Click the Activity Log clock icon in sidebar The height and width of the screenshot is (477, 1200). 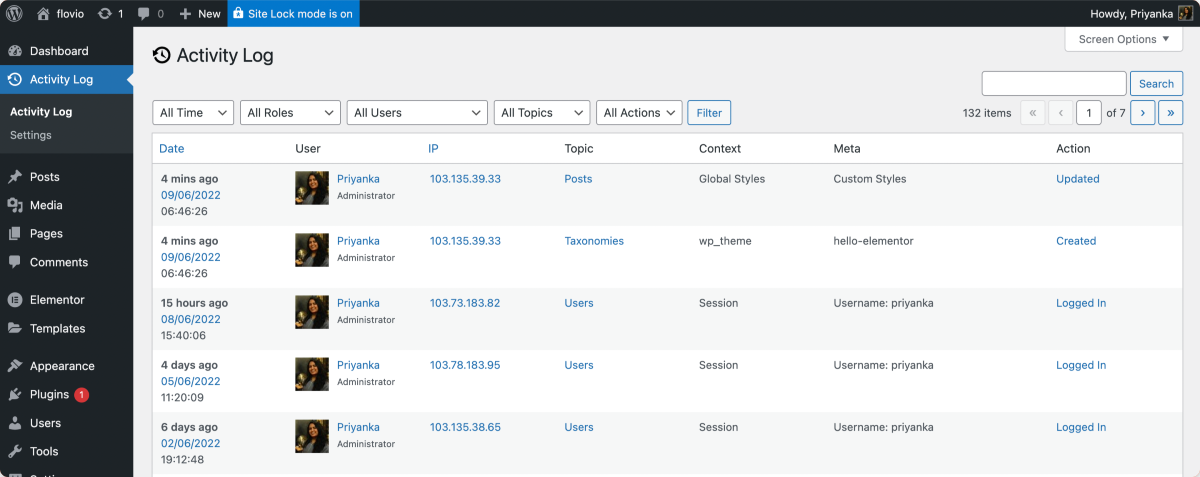tap(15, 80)
